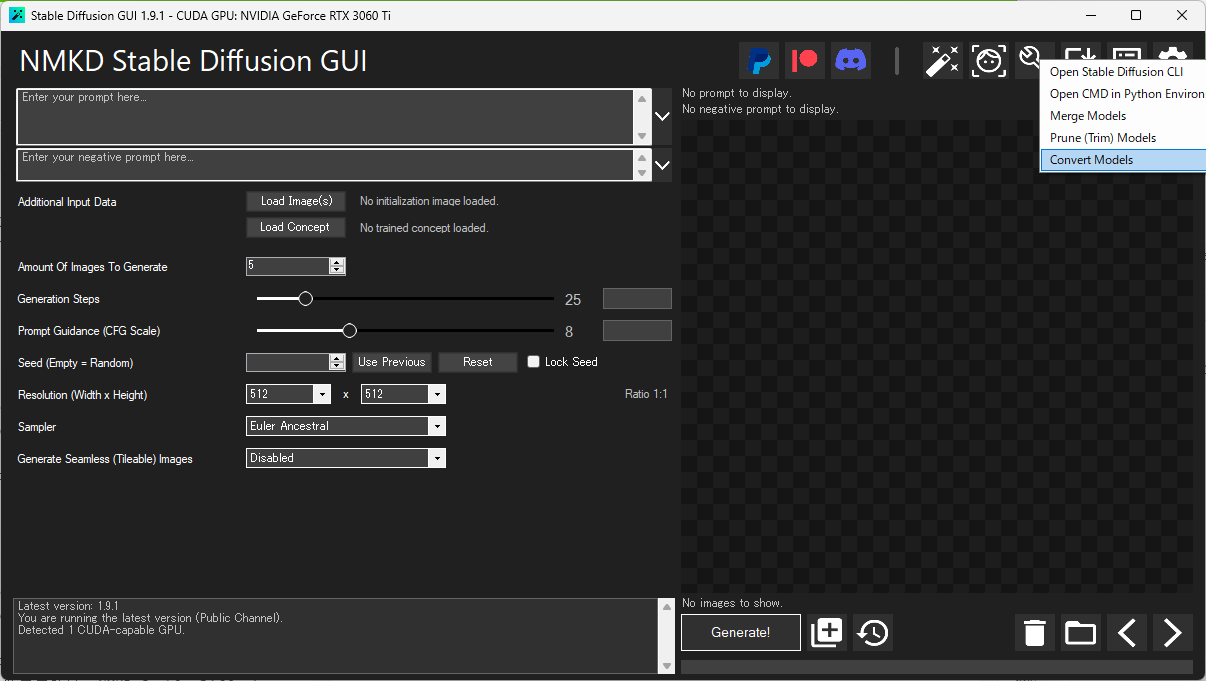Open output folder icon
This screenshot has width=1206, height=681.
(1081, 632)
